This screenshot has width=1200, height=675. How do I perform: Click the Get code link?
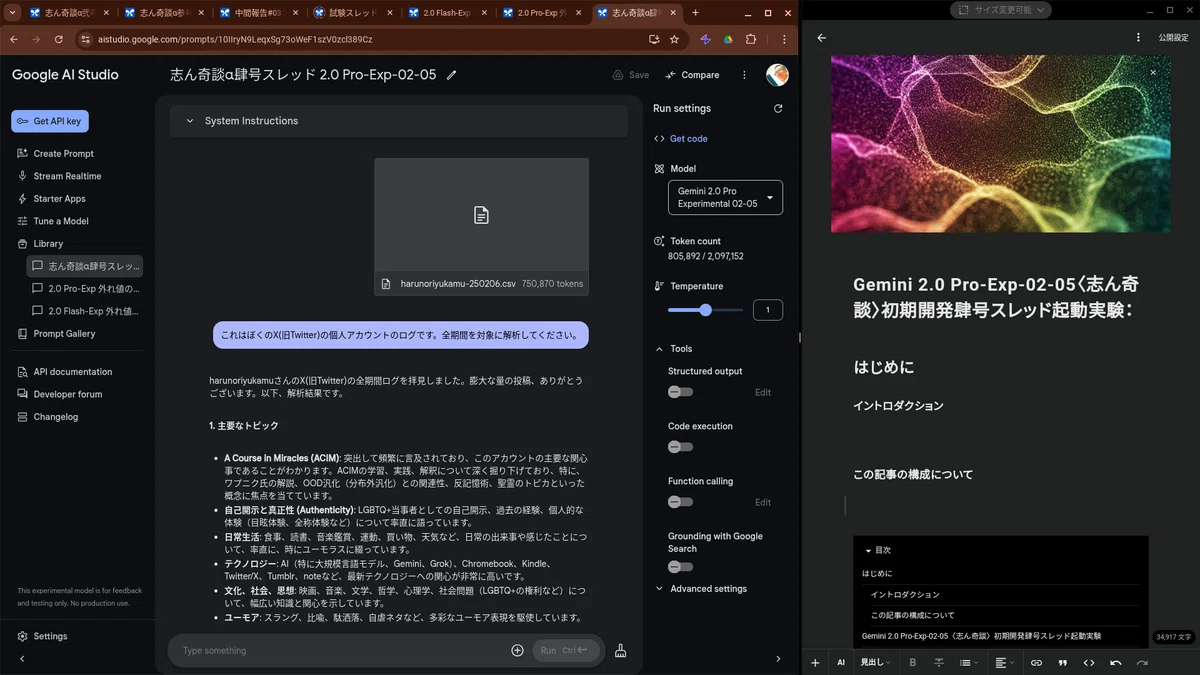[x=681, y=139]
